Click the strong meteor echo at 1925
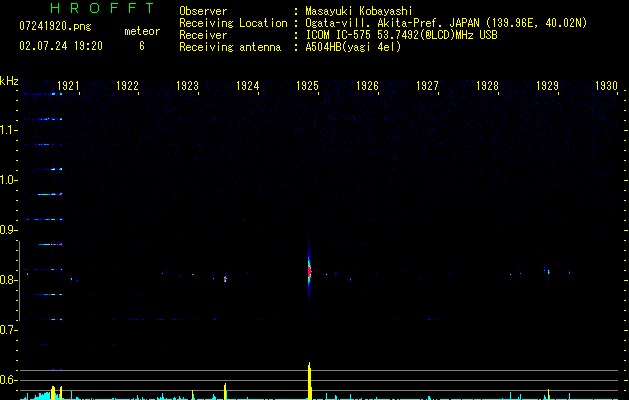Screen dimensions: 629x400 pyautogui.click(x=309, y=272)
